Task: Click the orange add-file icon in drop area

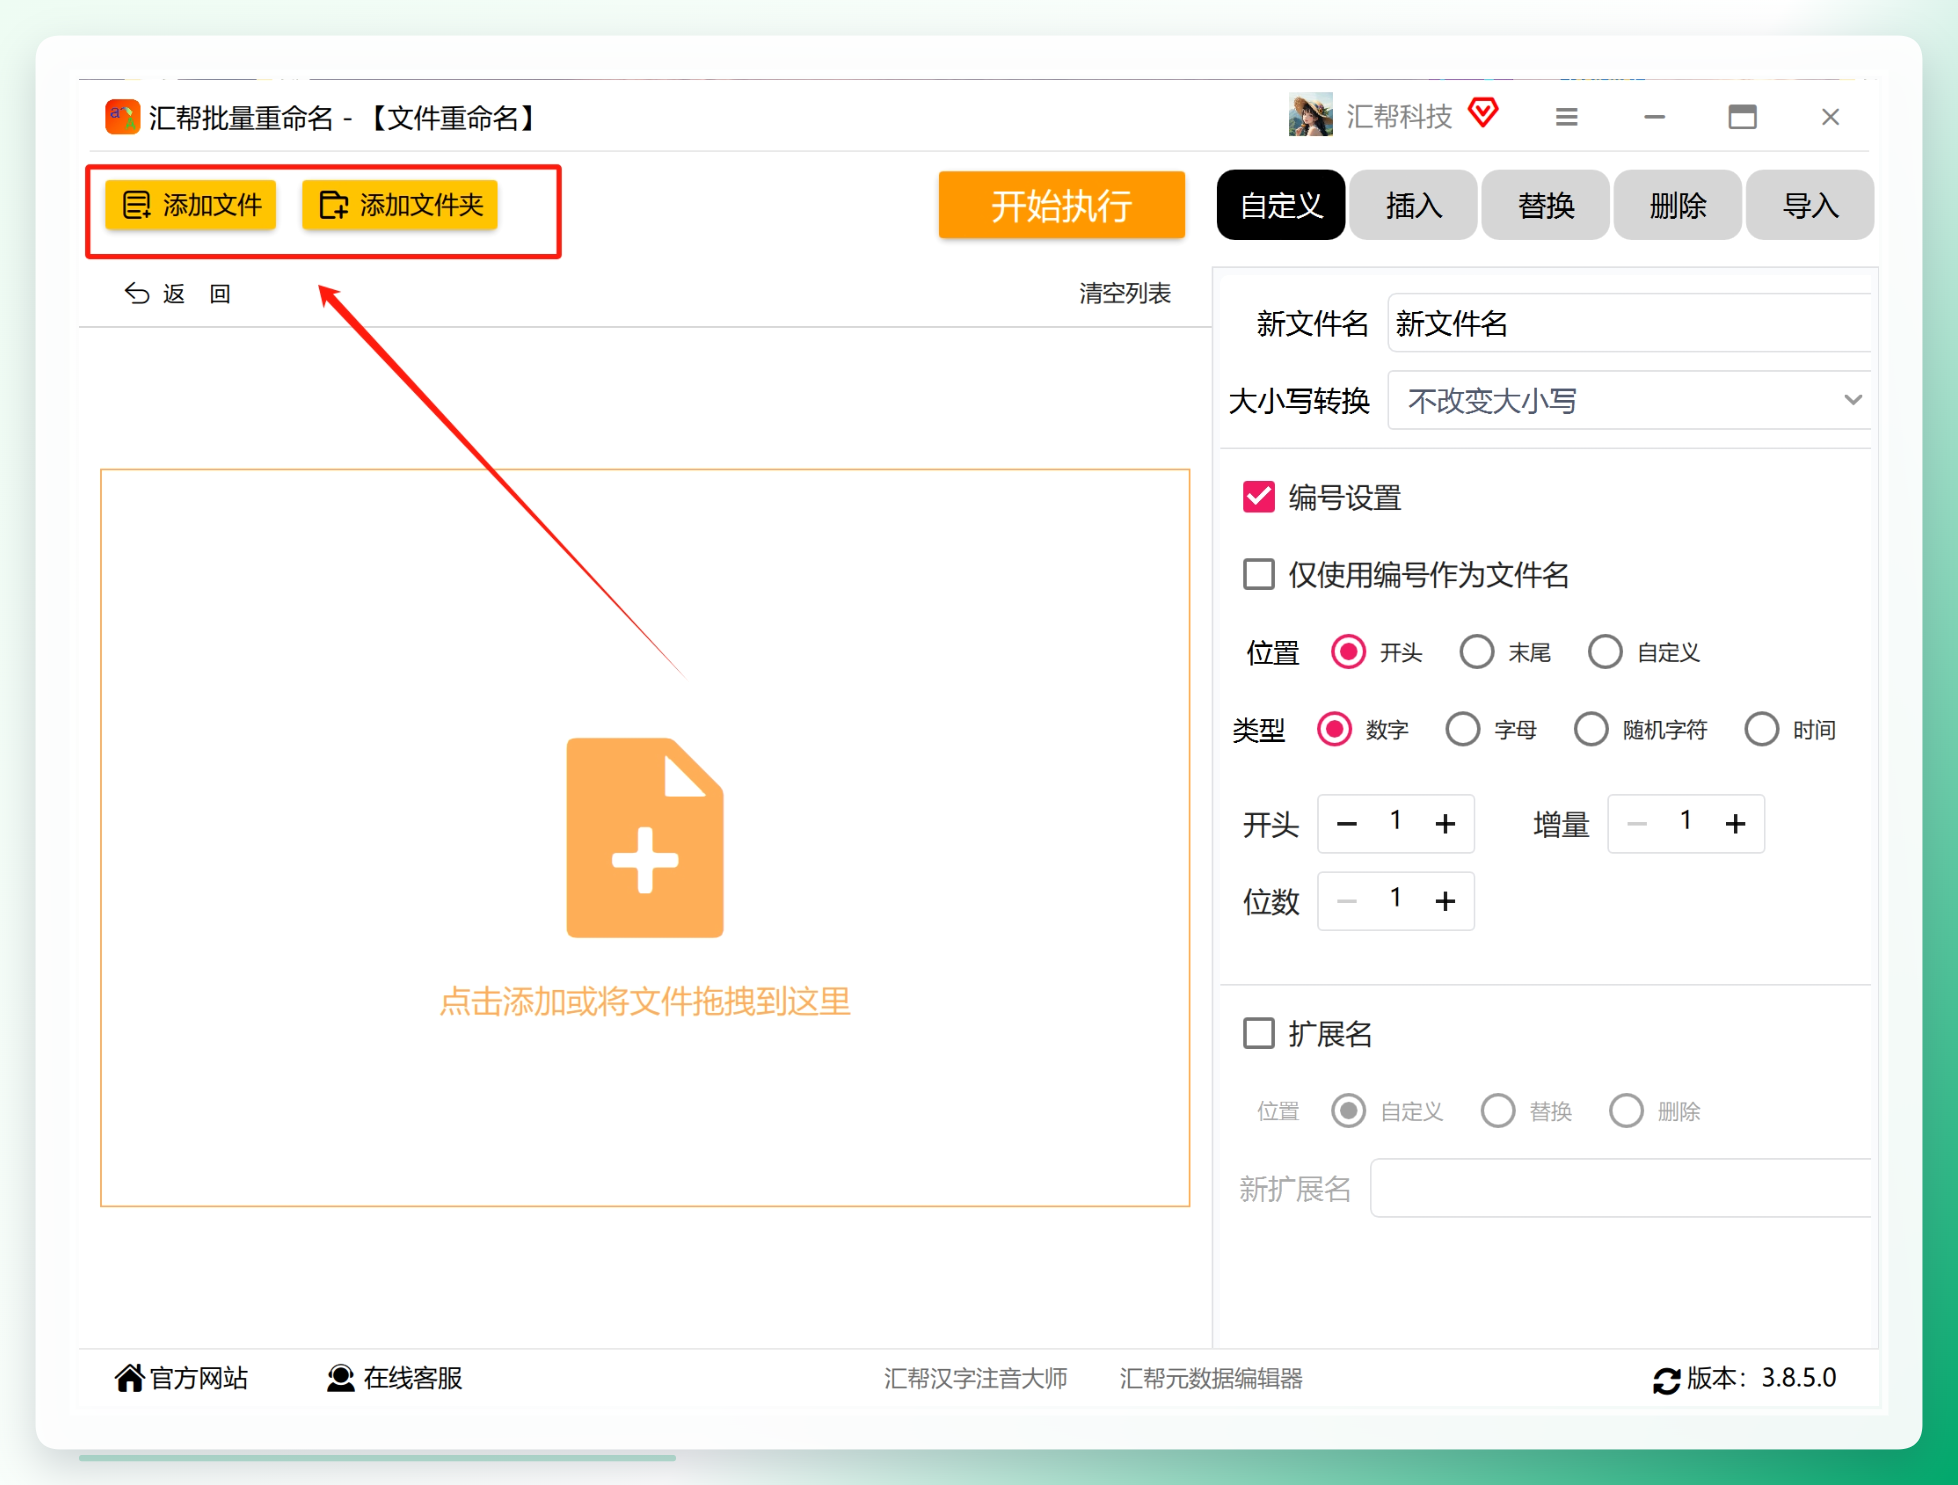Action: tap(645, 838)
